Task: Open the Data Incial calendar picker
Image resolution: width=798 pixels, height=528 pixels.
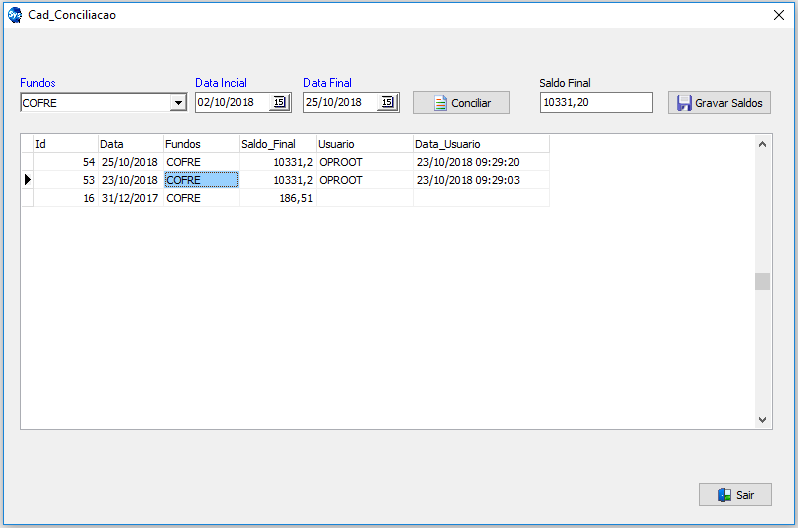Action: click(279, 102)
